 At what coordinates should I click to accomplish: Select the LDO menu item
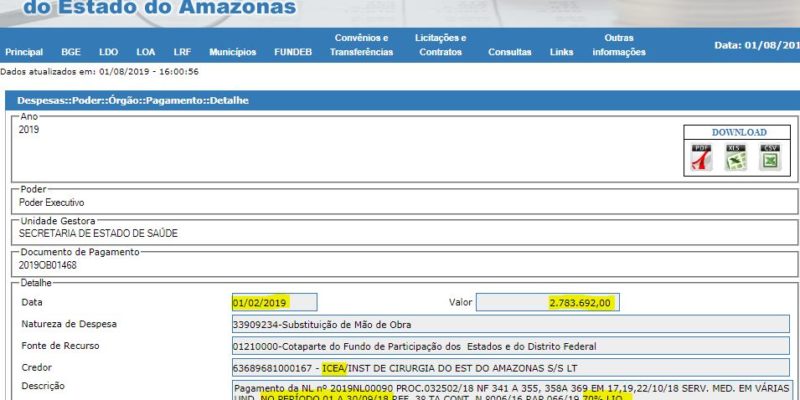pos(108,52)
